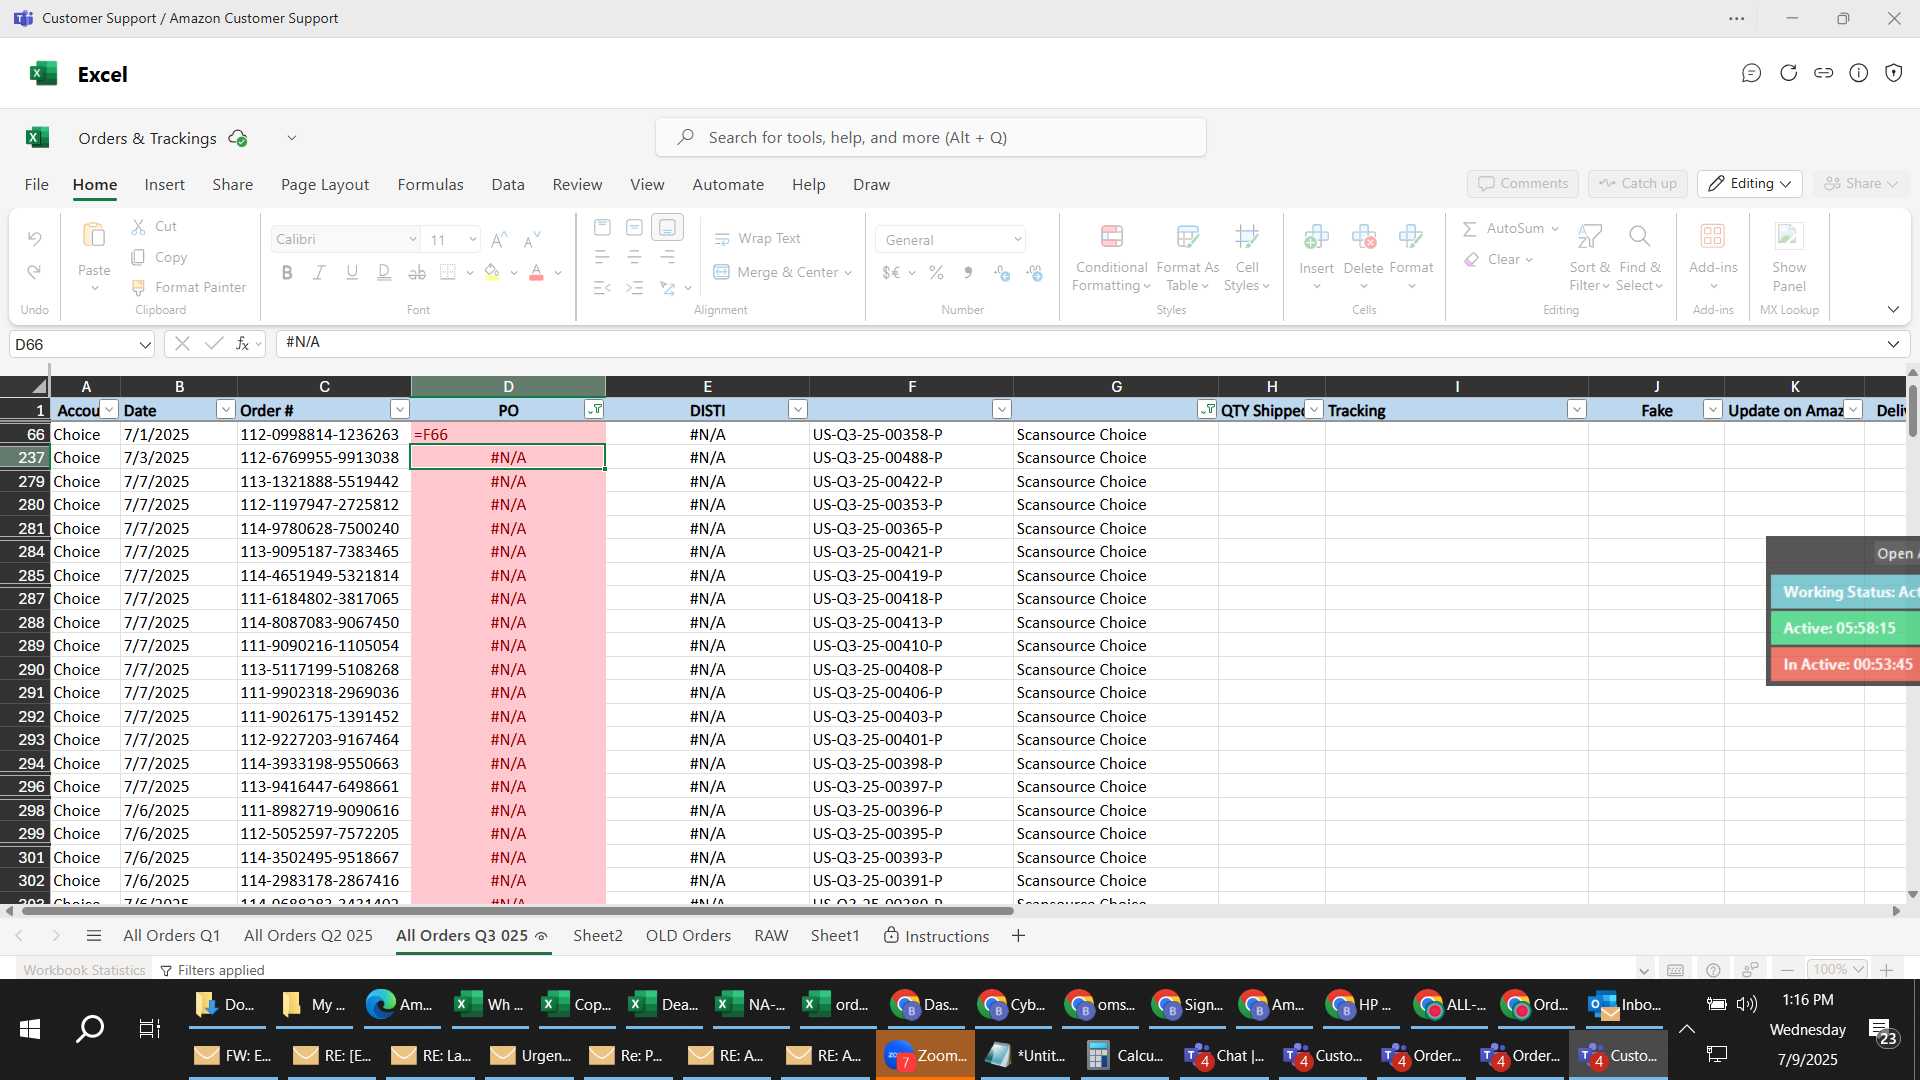Click the cancel X in the formula bar
The height and width of the screenshot is (1080, 1920).
(x=181, y=344)
